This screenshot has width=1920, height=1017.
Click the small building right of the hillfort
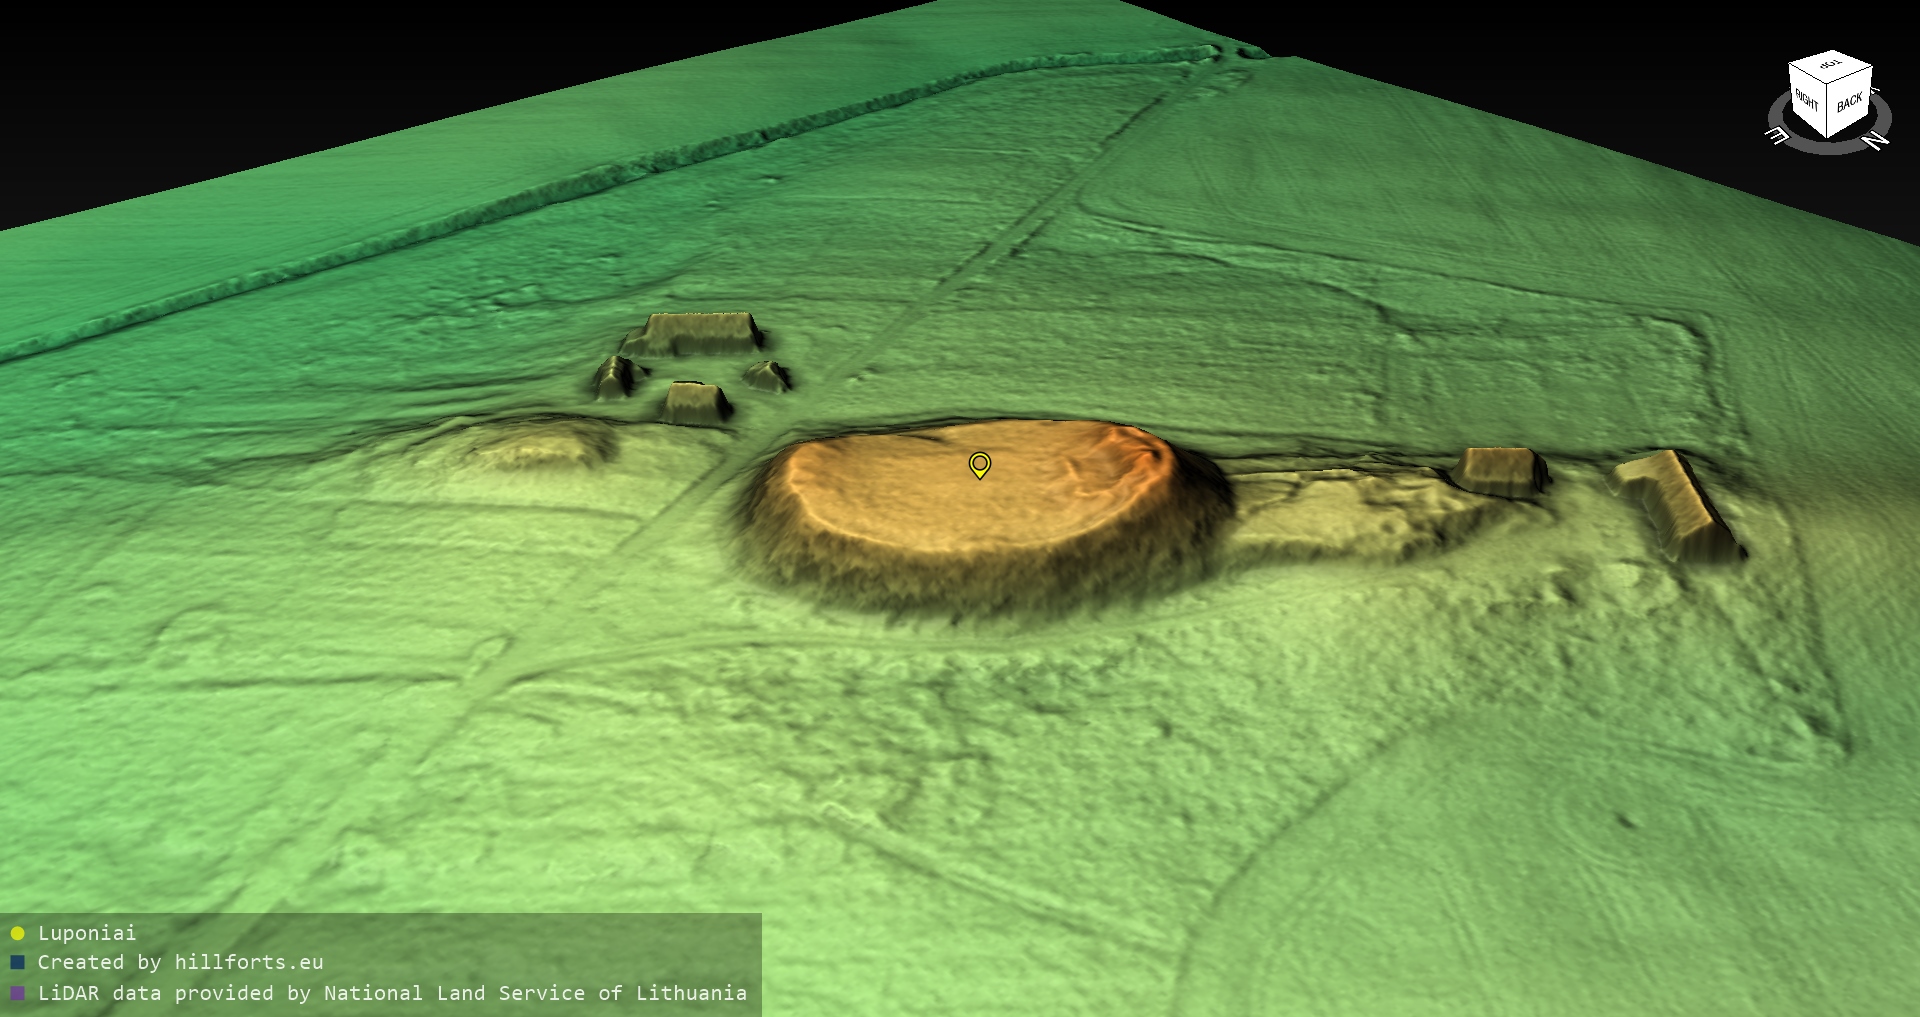[1499, 470]
